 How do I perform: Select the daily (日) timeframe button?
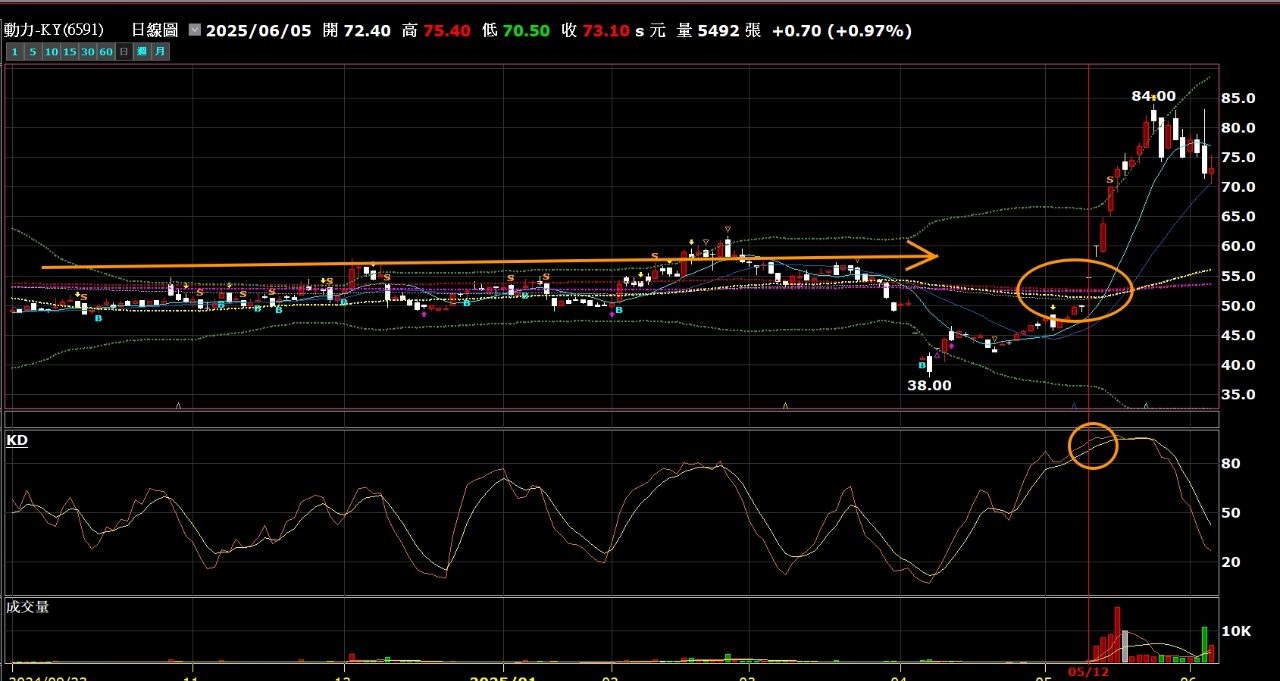point(124,51)
